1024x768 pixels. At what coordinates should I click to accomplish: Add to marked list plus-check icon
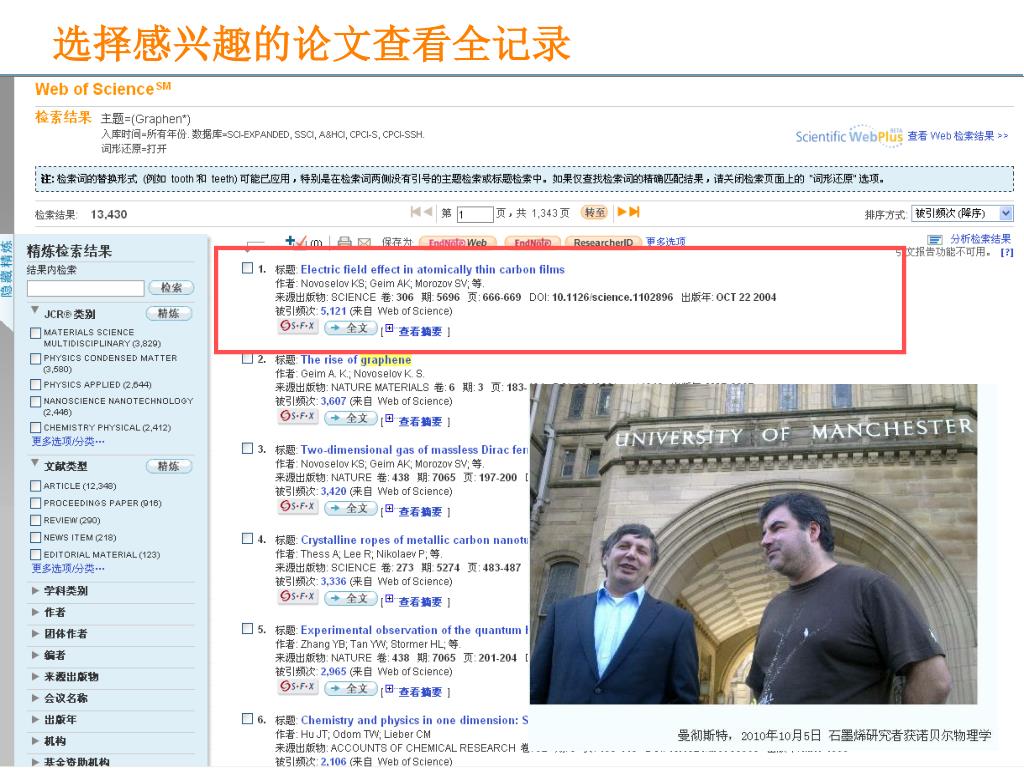tap(295, 242)
